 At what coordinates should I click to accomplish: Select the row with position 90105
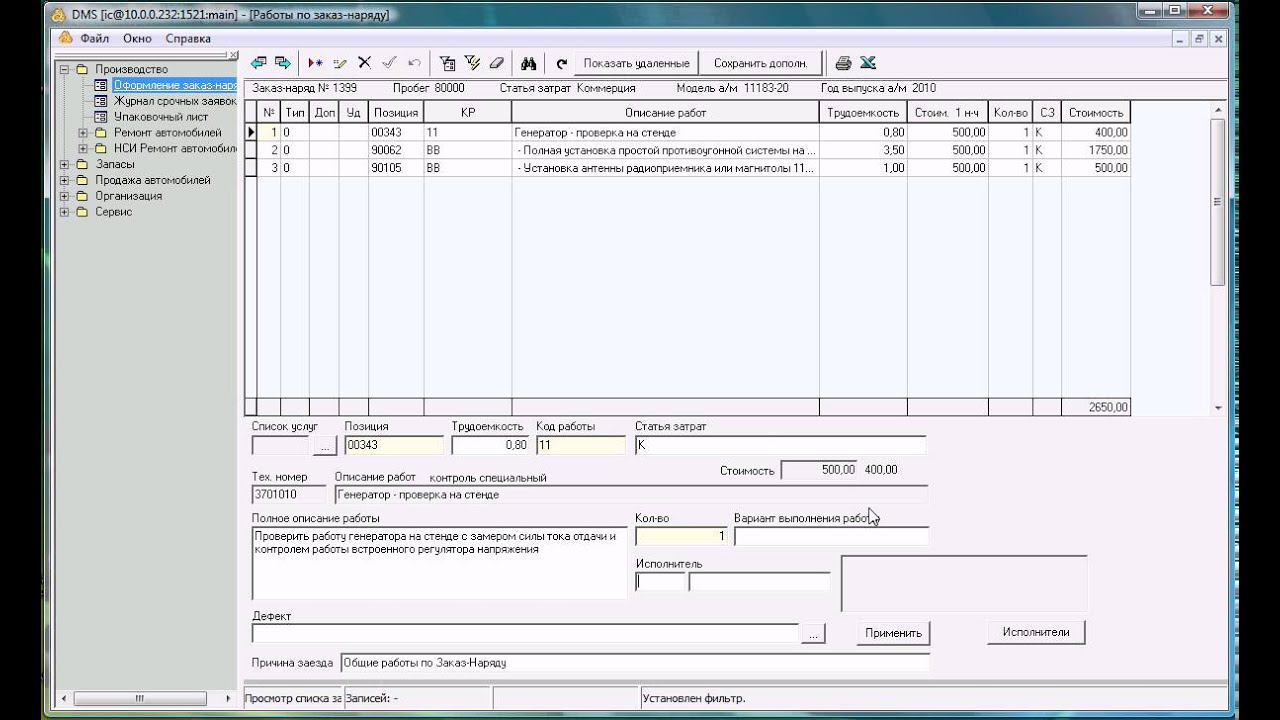(x=688, y=168)
